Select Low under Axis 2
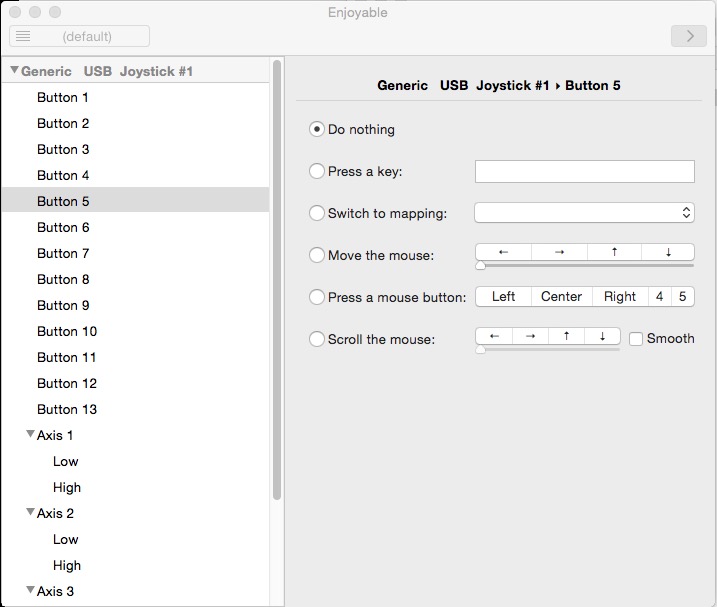The height and width of the screenshot is (607, 717). pyautogui.click(x=135, y=539)
